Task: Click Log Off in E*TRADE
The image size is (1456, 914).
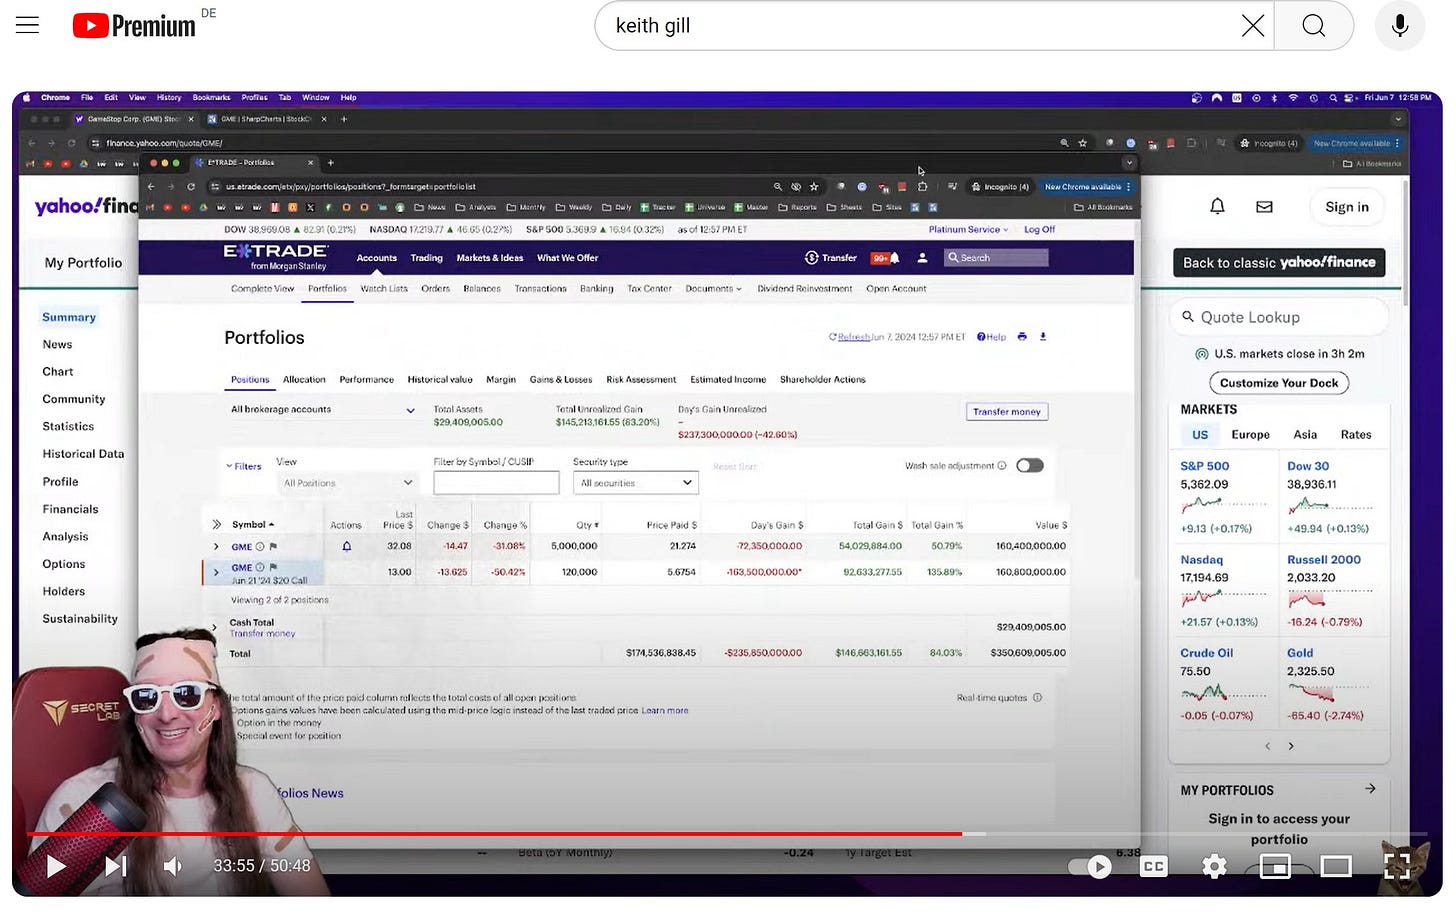Action: coord(1039,229)
